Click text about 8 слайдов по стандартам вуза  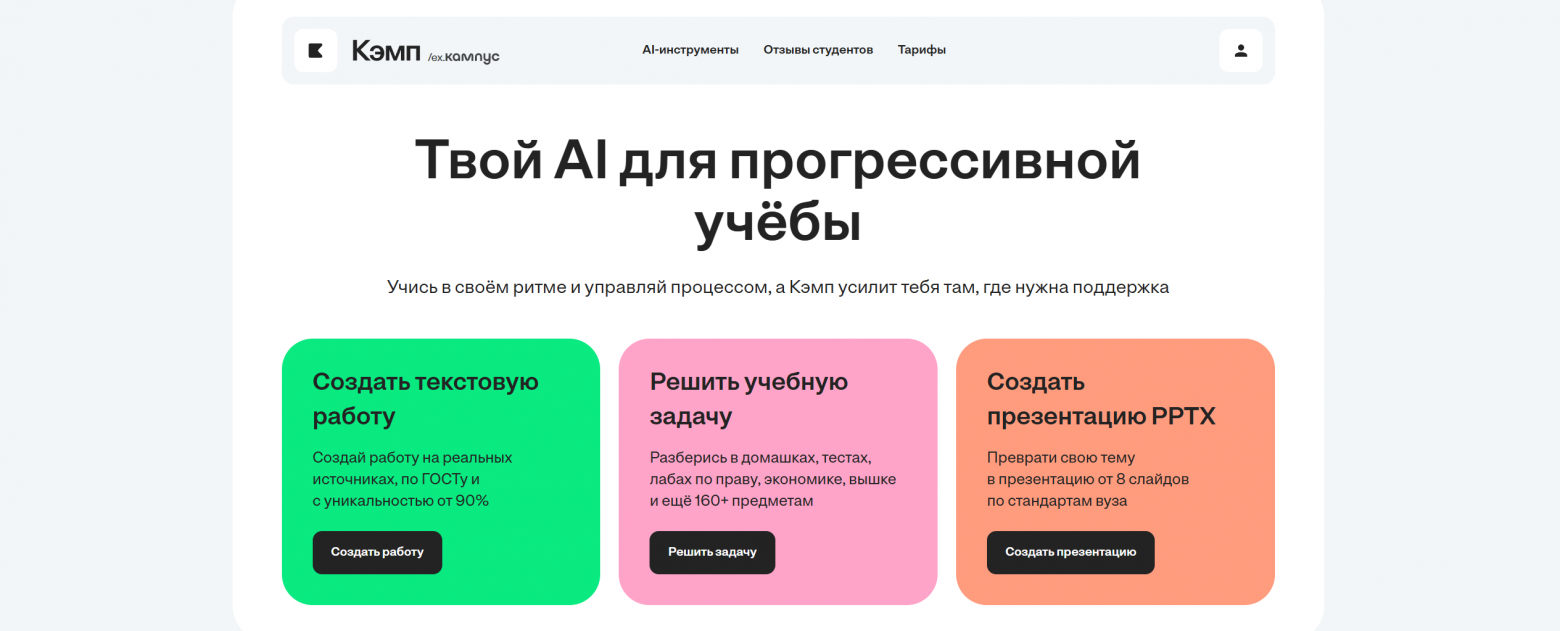(1088, 478)
